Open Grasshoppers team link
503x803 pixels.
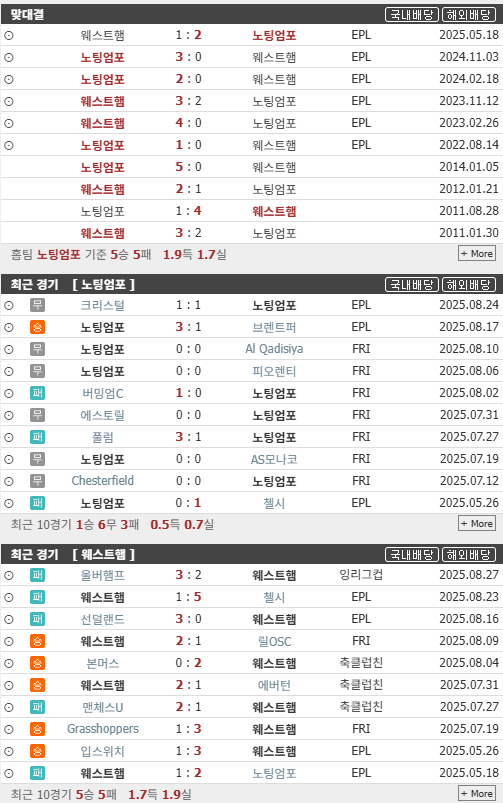[102, 729]
